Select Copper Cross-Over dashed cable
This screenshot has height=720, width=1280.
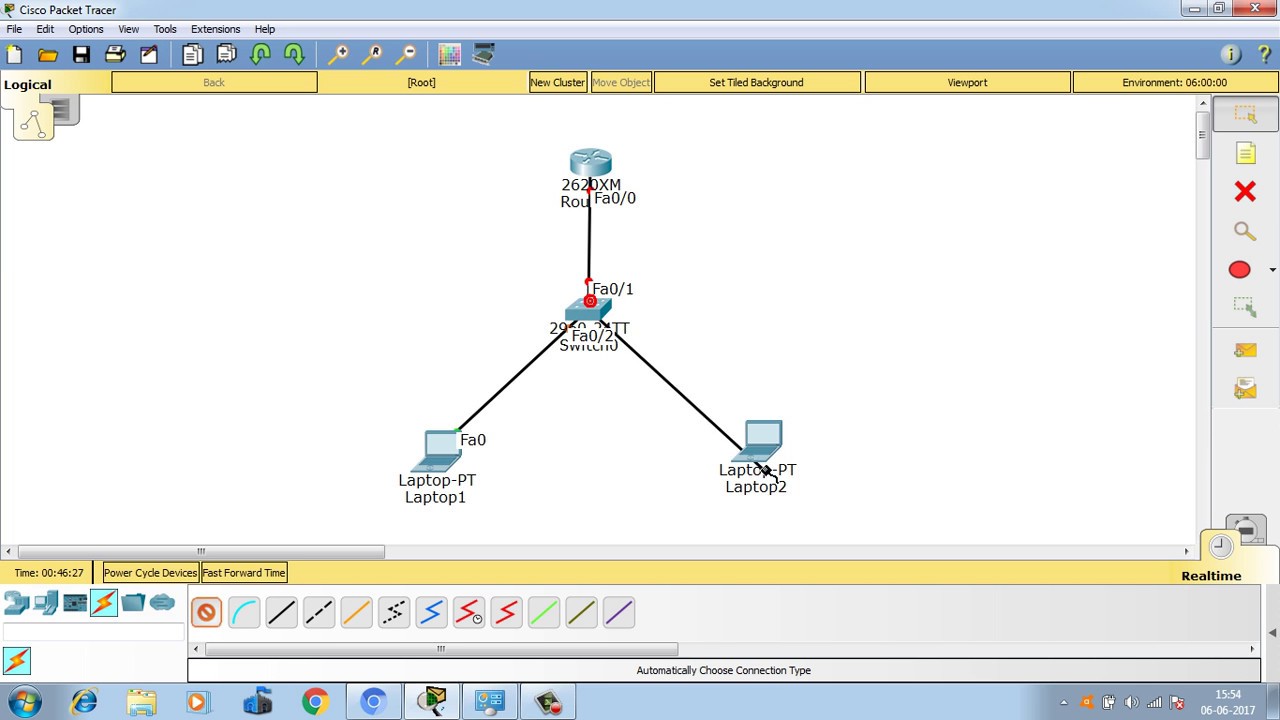[319, 612]
